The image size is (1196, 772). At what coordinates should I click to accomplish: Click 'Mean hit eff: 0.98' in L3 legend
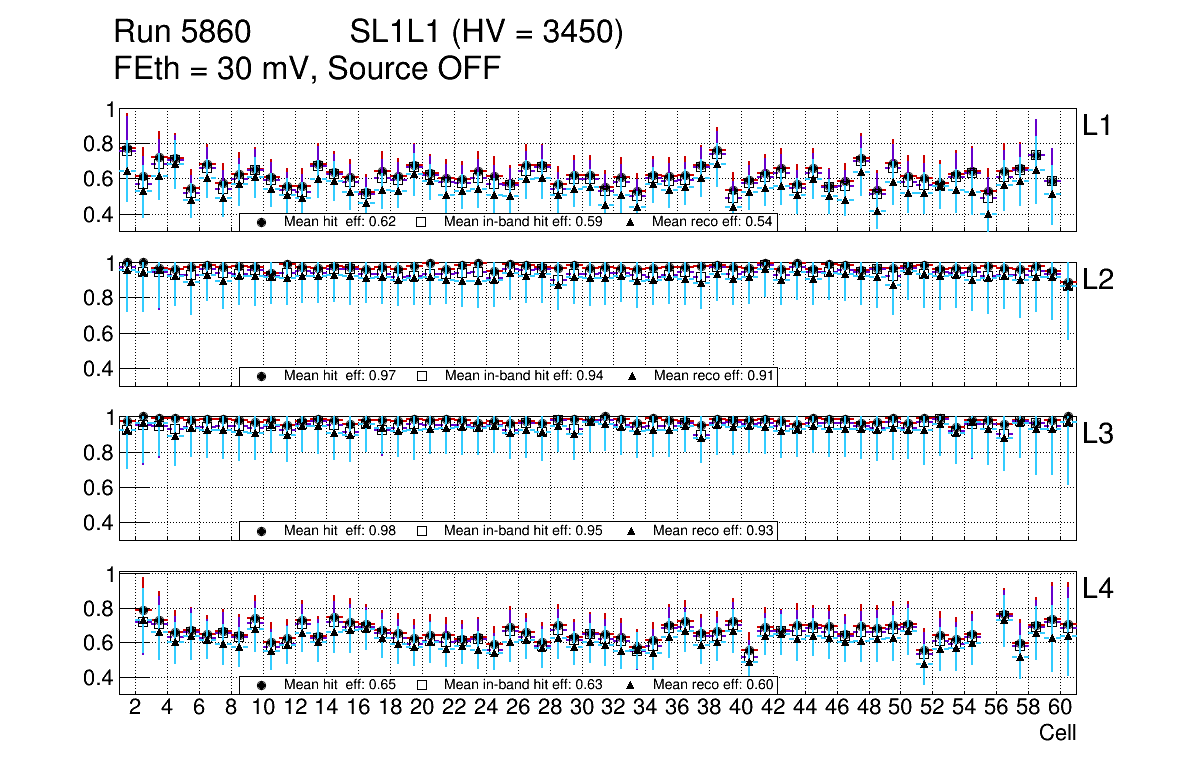[x=340, y=530]
